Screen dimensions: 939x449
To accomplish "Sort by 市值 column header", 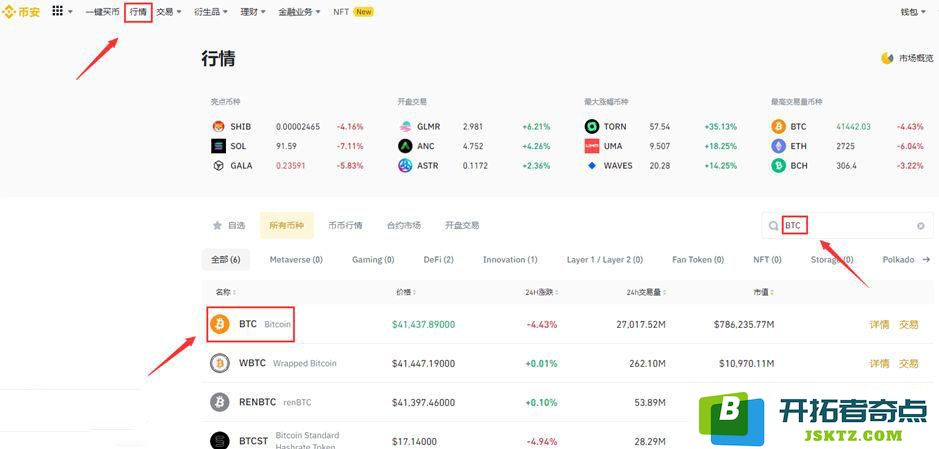I will click(764, 293).
